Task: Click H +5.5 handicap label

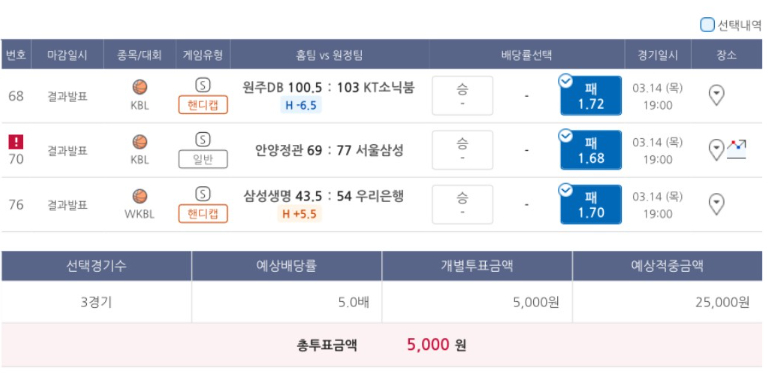Action: coord(299,214)
